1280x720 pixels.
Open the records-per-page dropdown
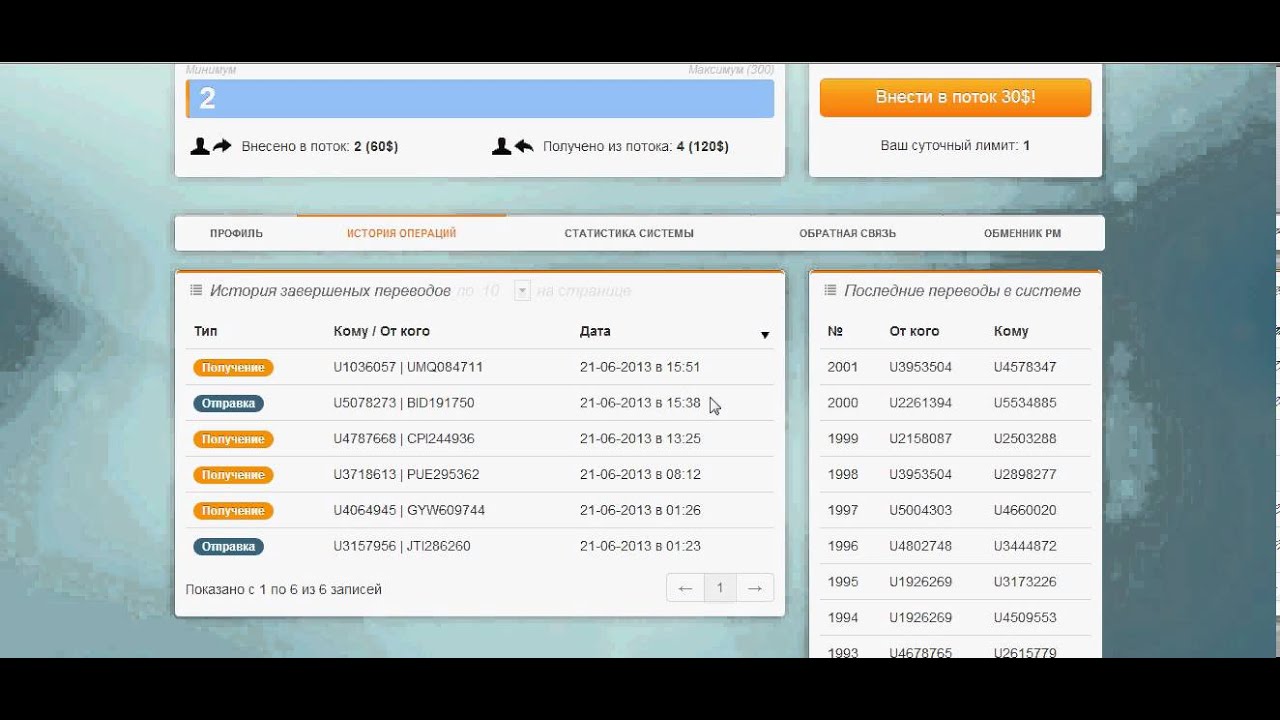pos(521,291)
